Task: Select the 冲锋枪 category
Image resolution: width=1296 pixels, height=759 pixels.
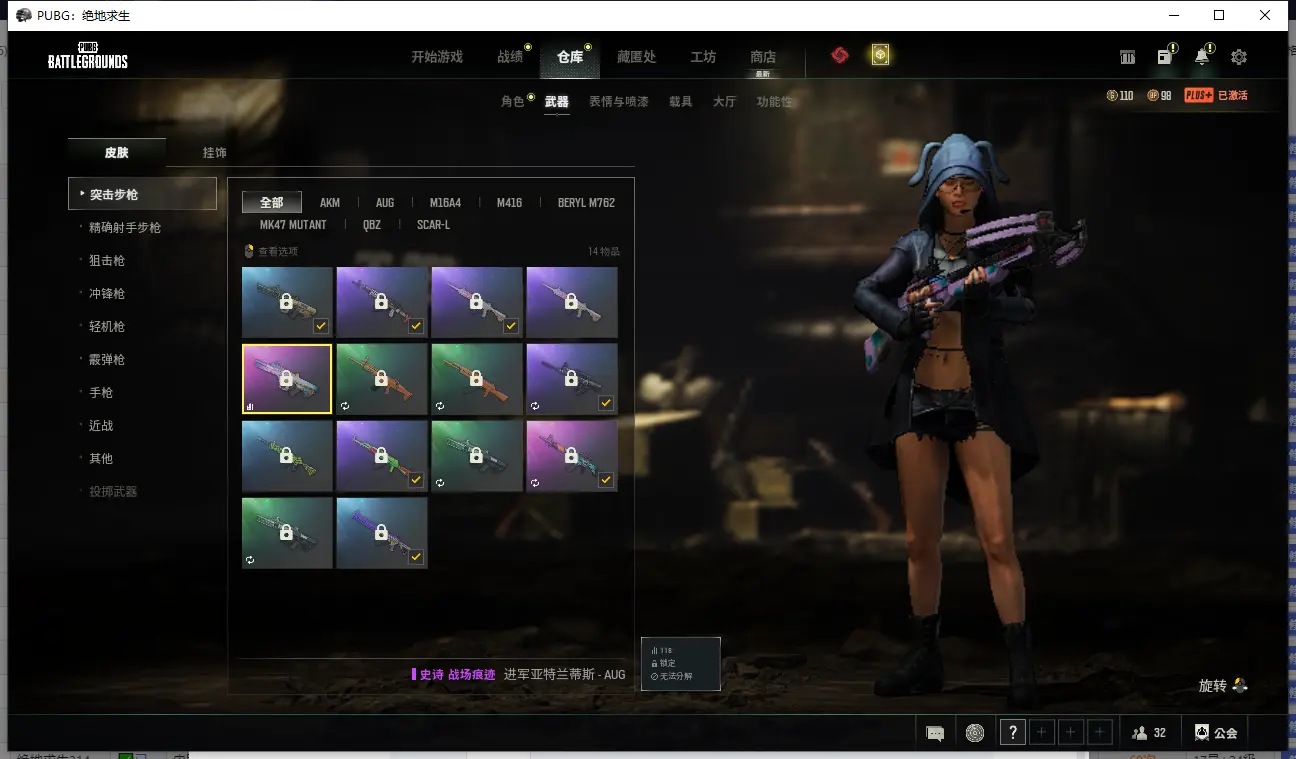Action: click(x=107, y=294)
